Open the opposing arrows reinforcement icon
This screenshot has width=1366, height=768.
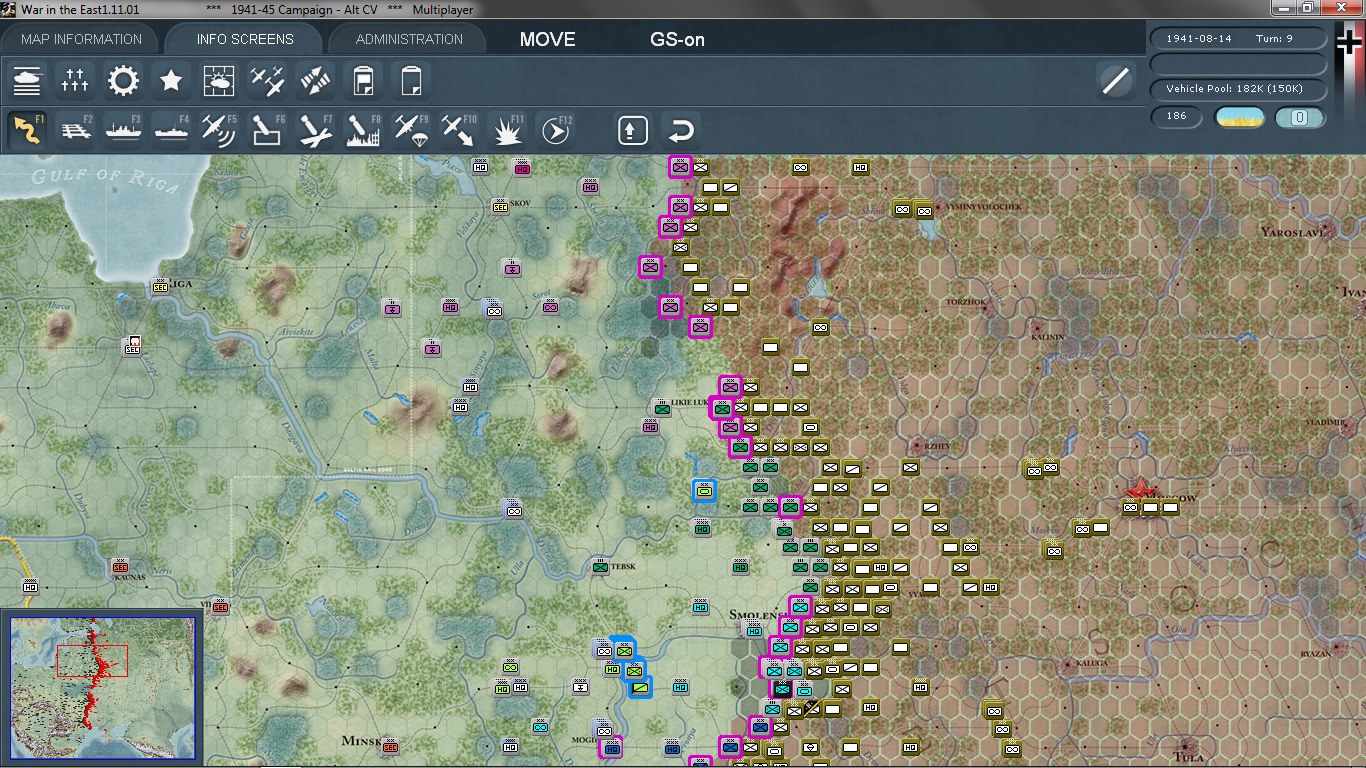pyautogui.click(x=315, y=80)
